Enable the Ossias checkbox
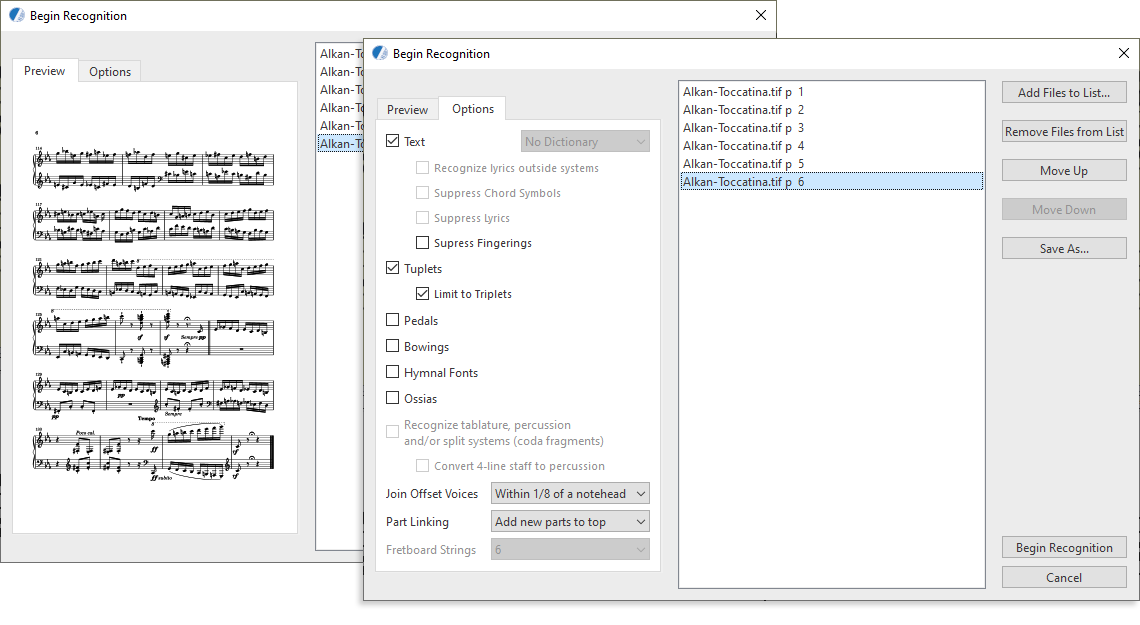This screenshot has height=625, width=1140. click(x=393, y=398)
